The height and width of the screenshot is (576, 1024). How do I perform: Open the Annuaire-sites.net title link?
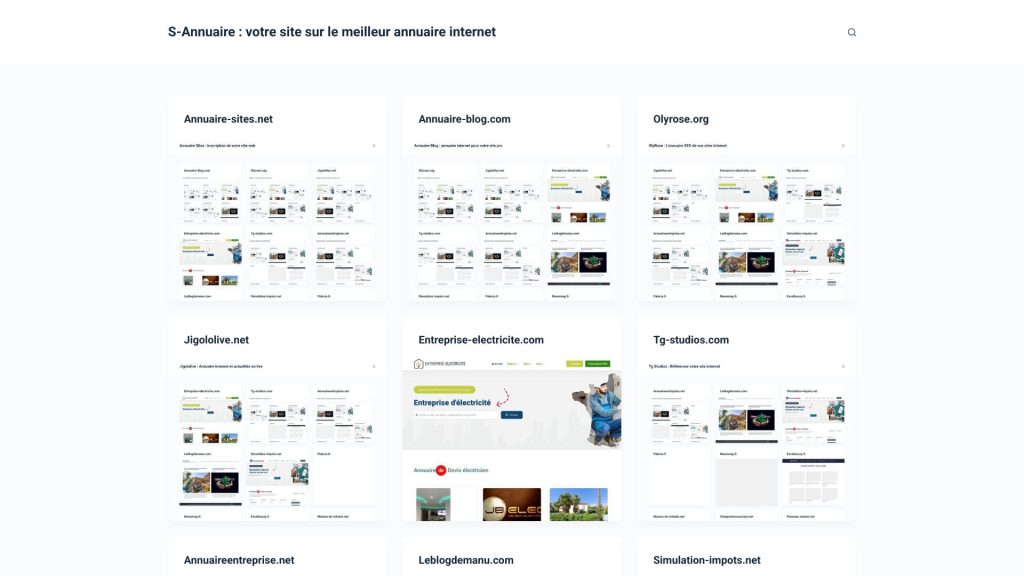pyautogui.click(x=228, y=119)
